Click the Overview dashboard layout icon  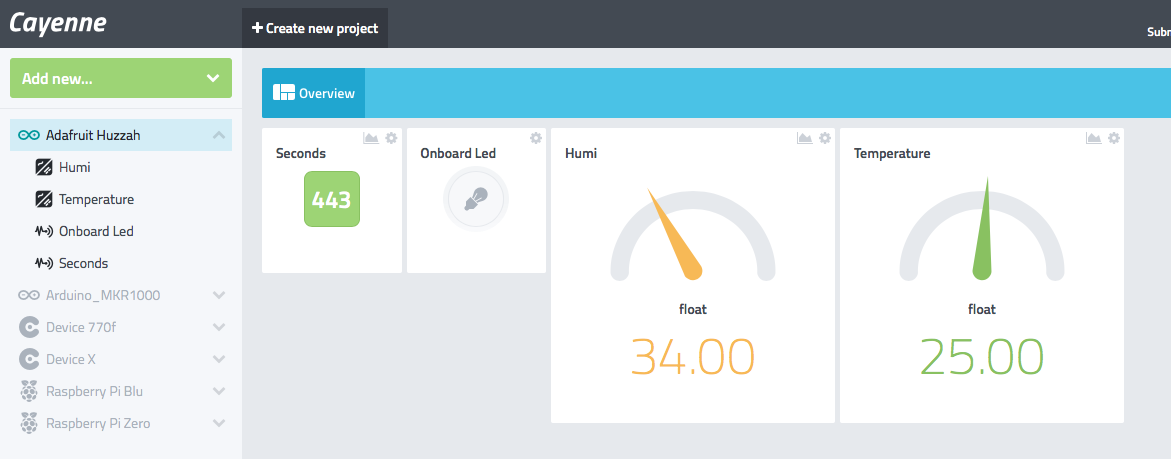[284, 93]
